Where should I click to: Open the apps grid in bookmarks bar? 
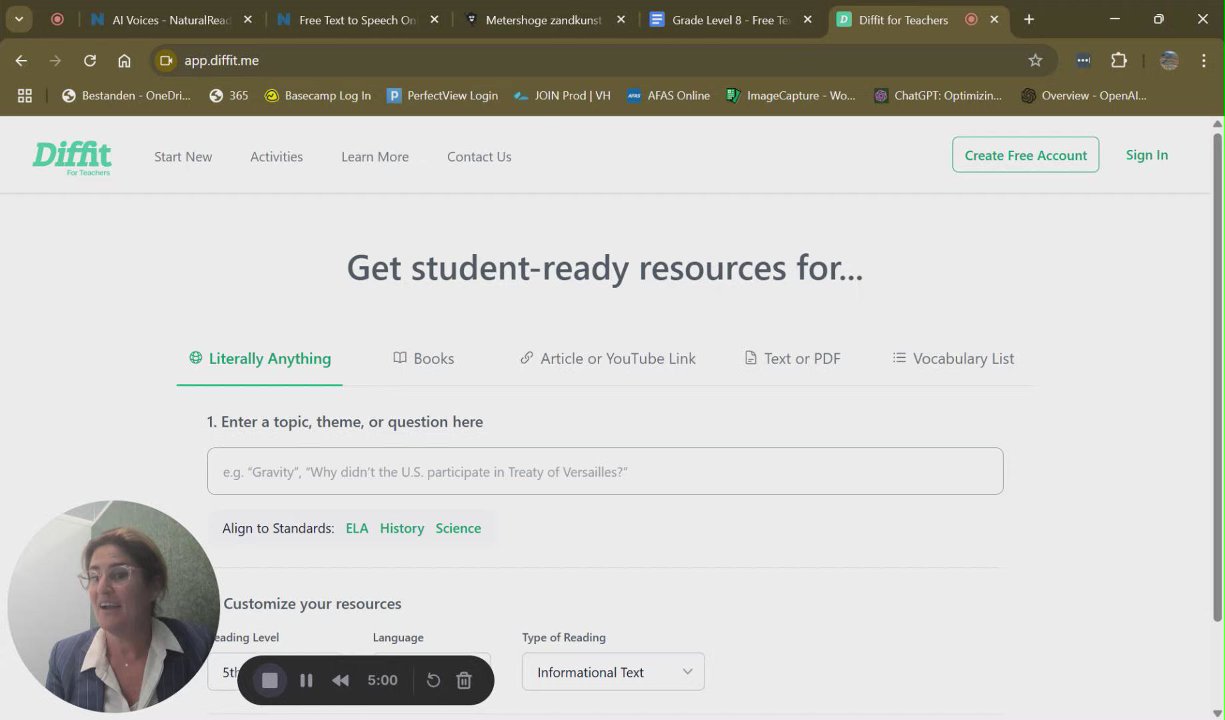click(x=25, y=95)
